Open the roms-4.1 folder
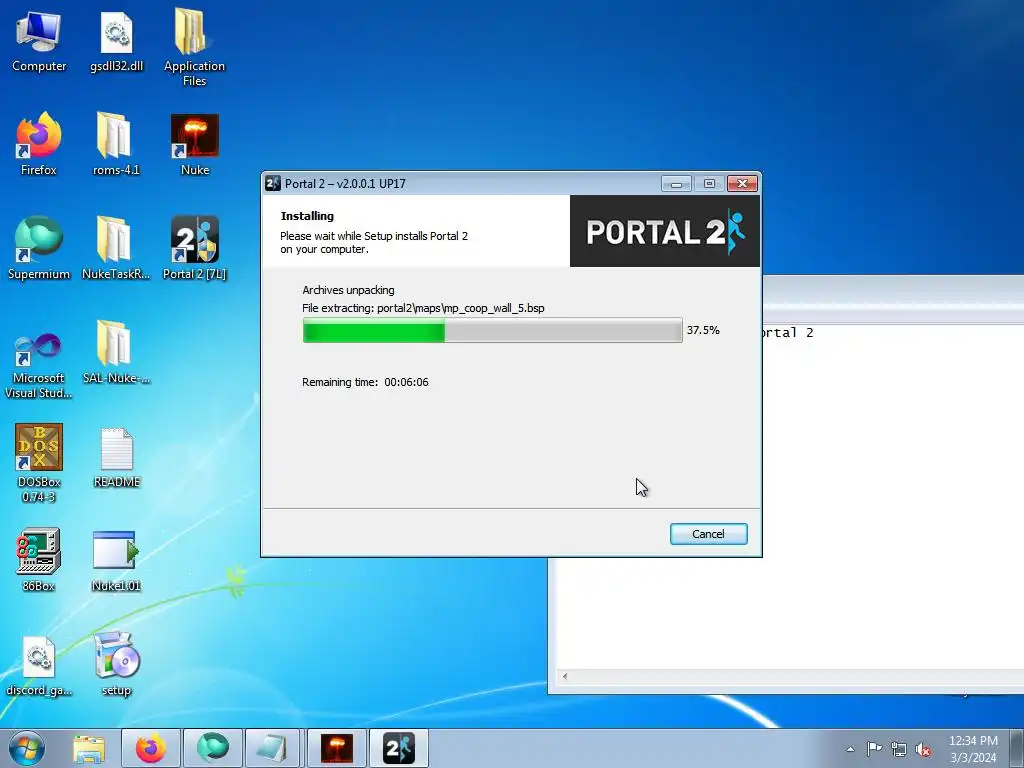Image resolution: width=1024 pixels, height=768 pixels. 116,144
